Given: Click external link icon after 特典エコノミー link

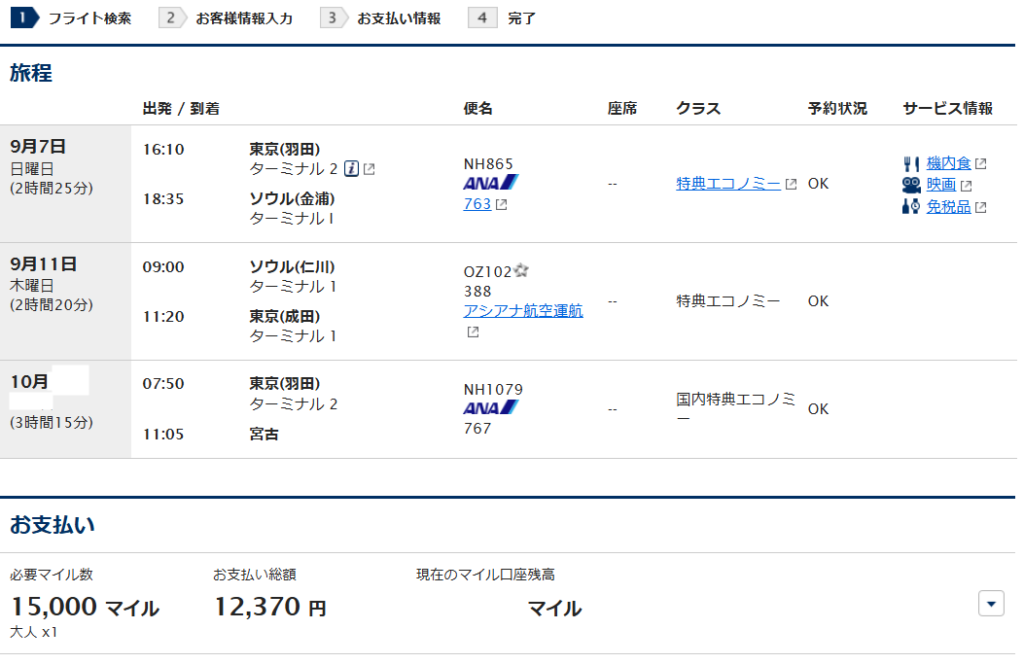Looking at the screenshot, I should coord(791,184).
